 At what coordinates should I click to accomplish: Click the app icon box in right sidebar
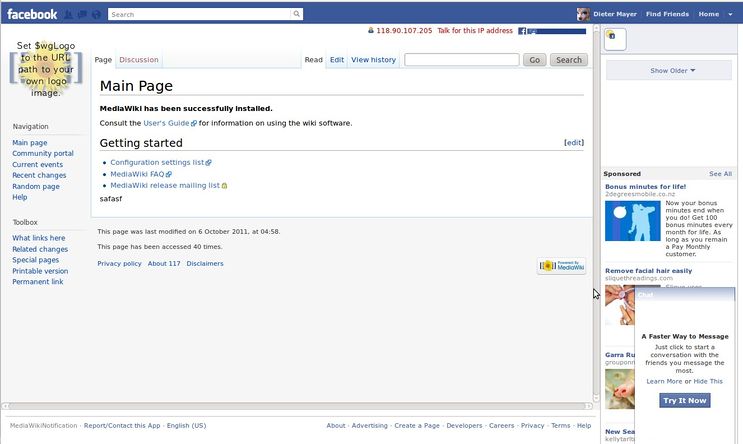pos(615,39)
